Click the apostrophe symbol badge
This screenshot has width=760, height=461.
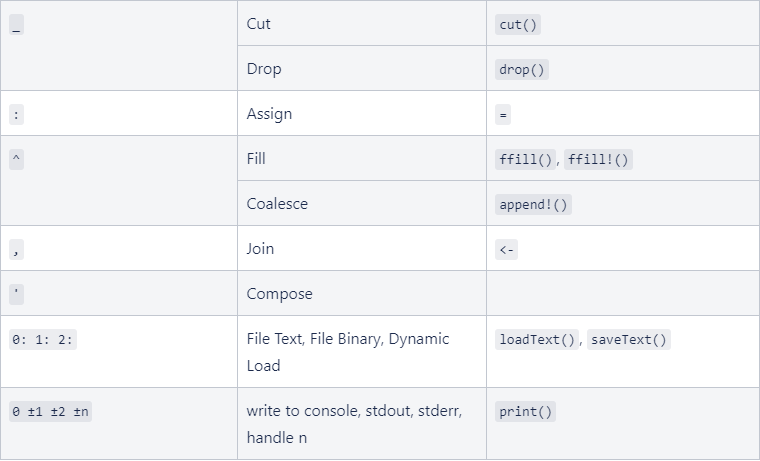[x=16, y=294]
